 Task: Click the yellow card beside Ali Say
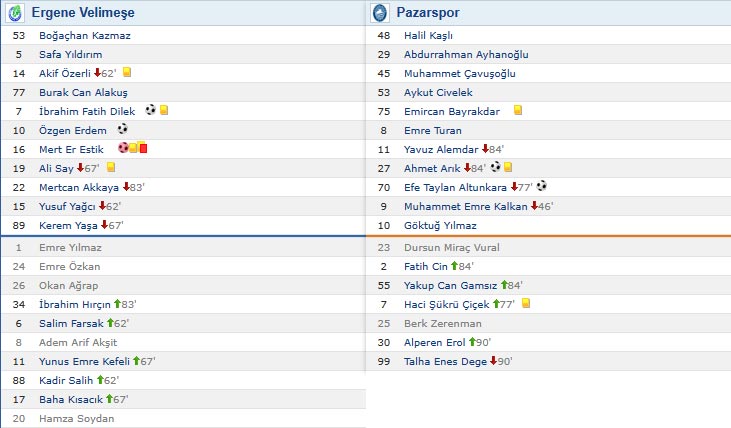pos(111,167)
